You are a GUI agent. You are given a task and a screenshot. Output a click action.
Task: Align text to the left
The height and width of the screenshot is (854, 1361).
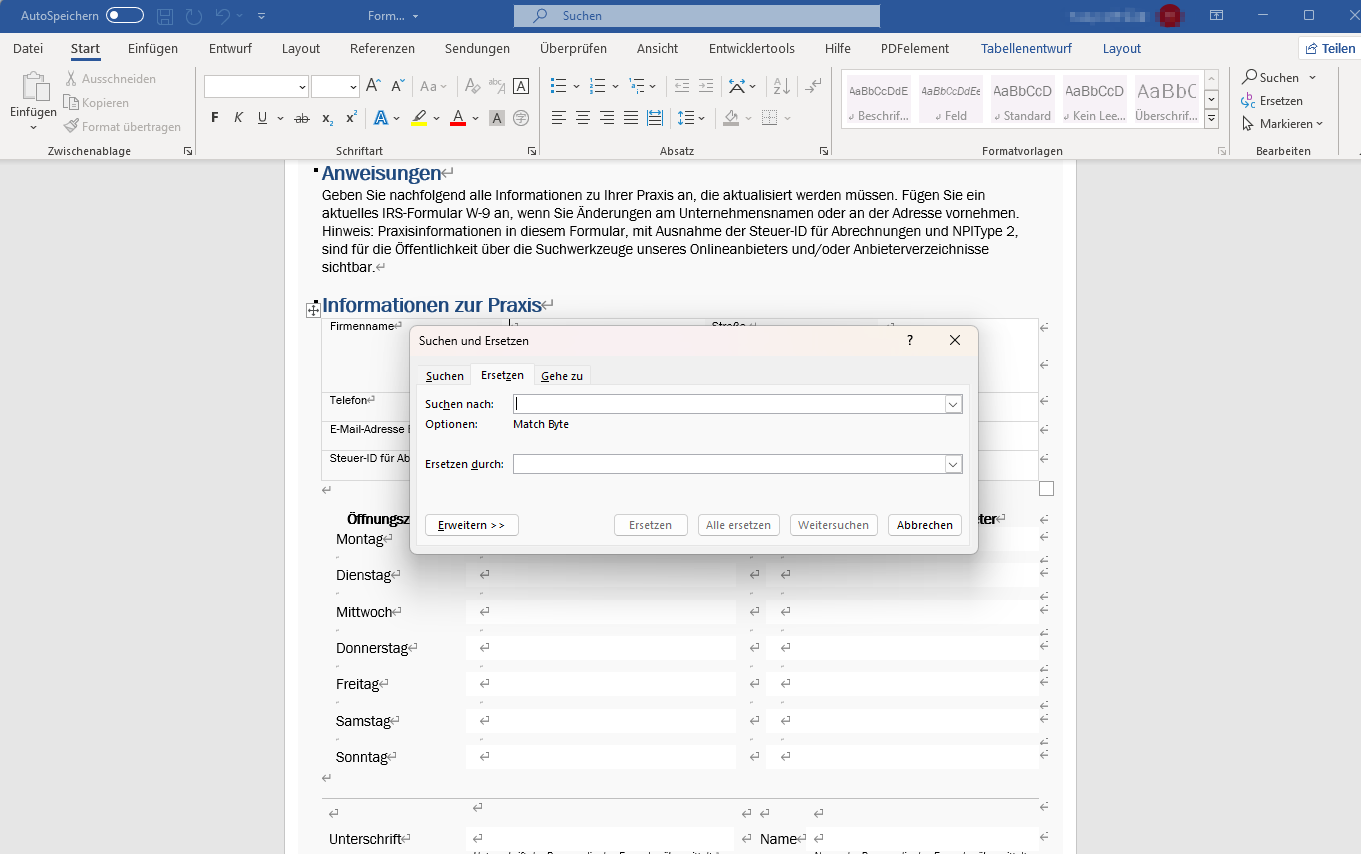coord(559,118)
